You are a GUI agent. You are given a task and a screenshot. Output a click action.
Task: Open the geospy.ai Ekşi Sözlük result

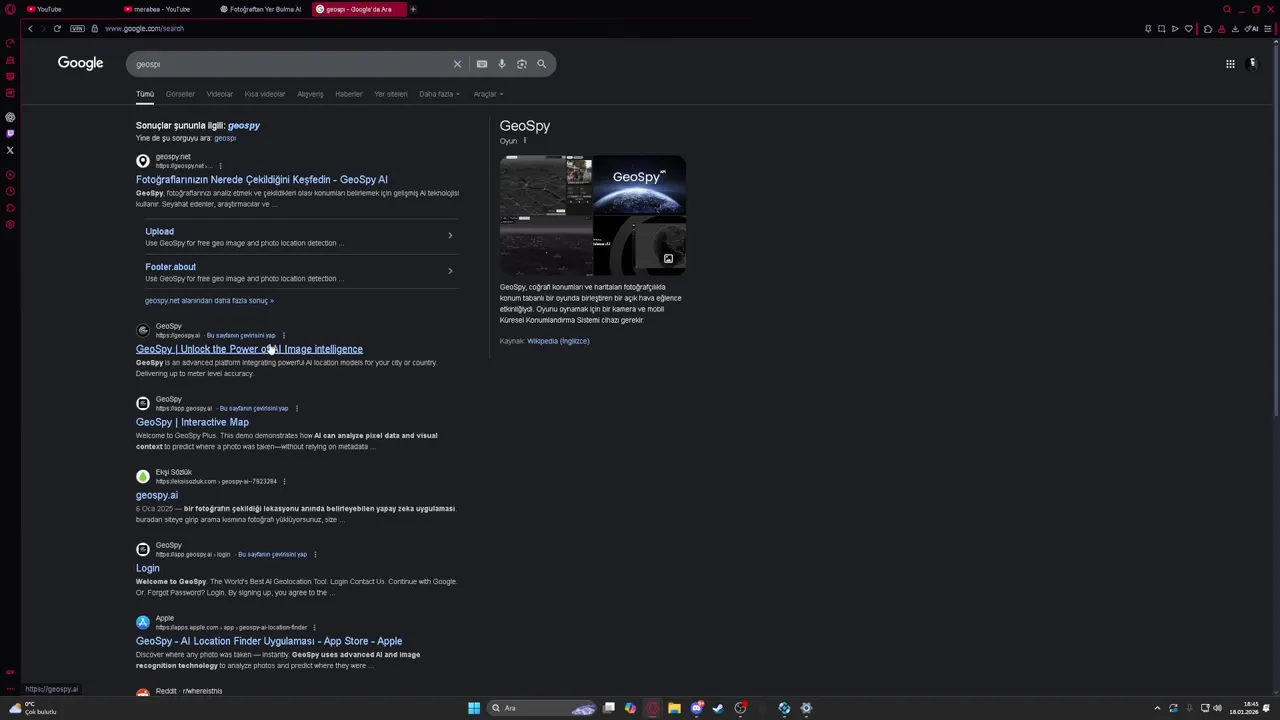(x=157, y=495)
